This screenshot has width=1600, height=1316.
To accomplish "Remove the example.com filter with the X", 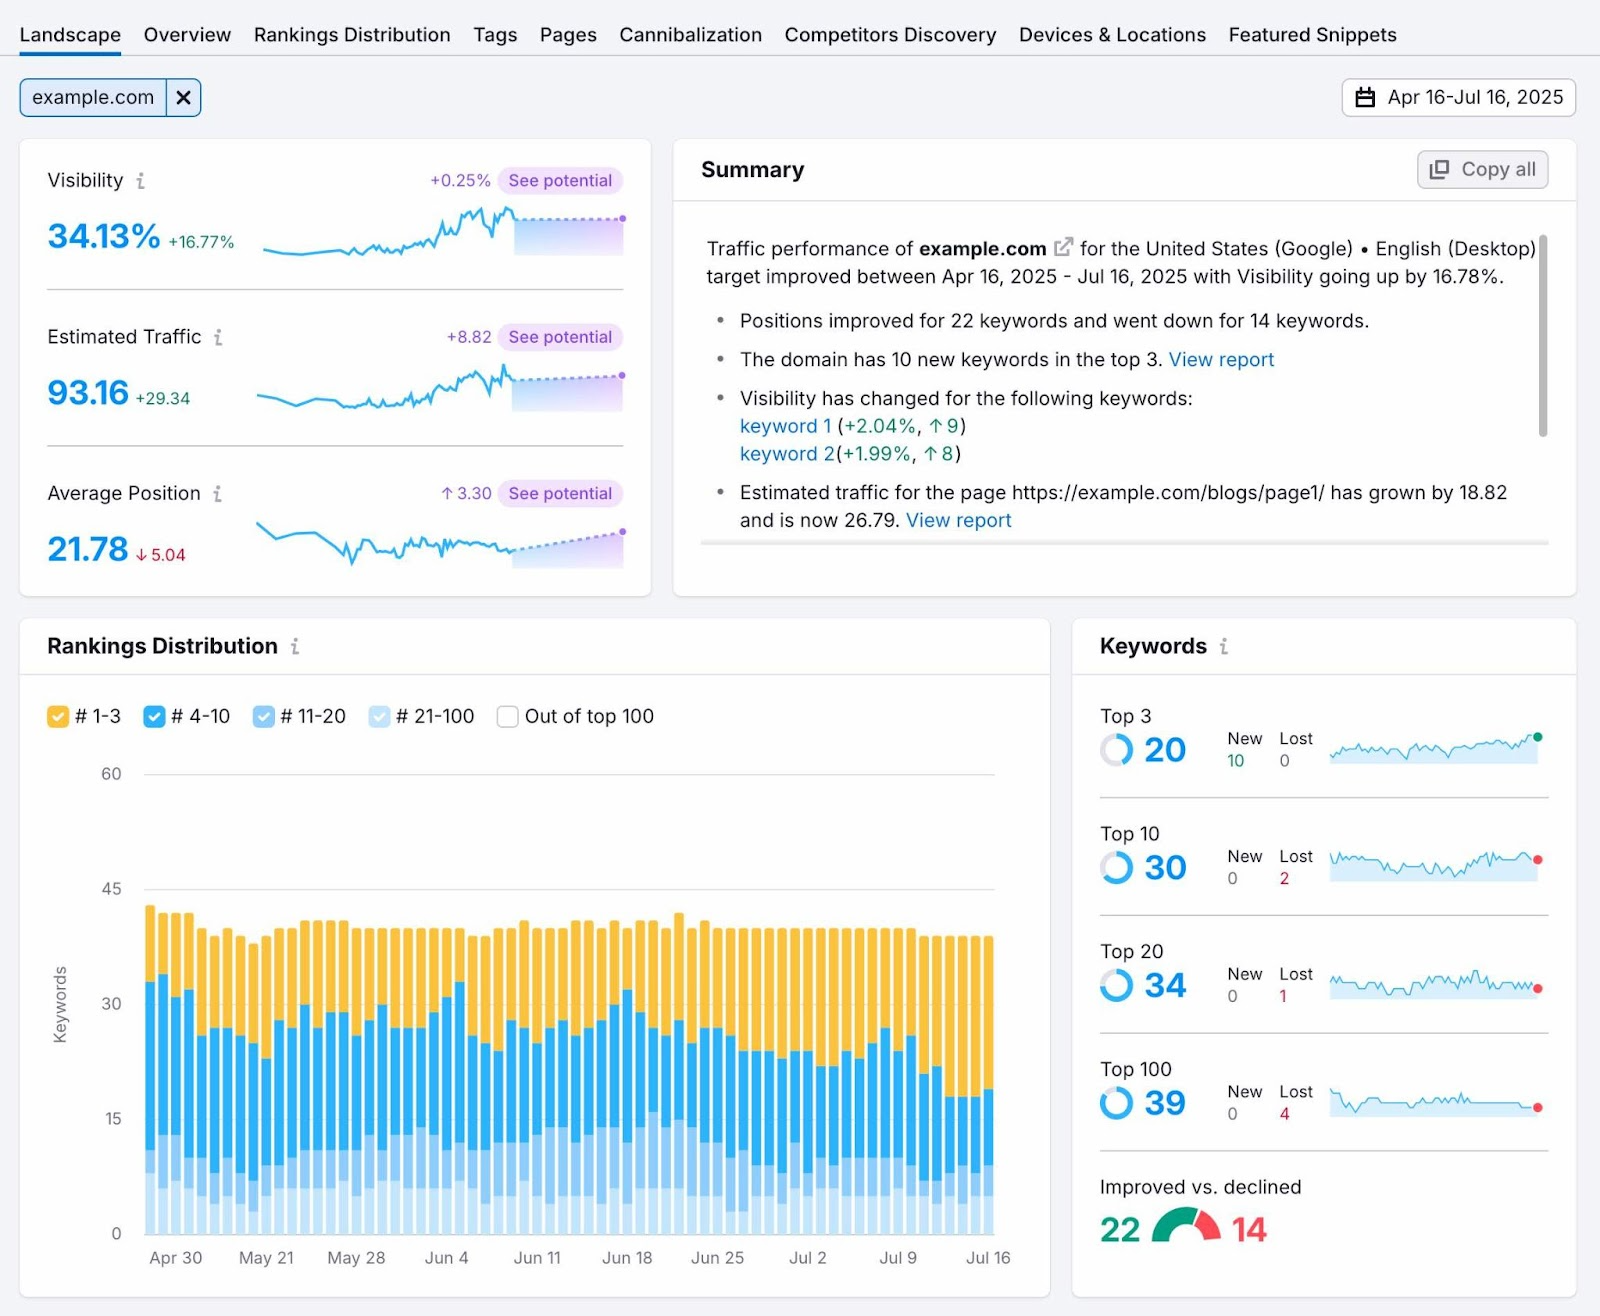I will click(183, 97).
